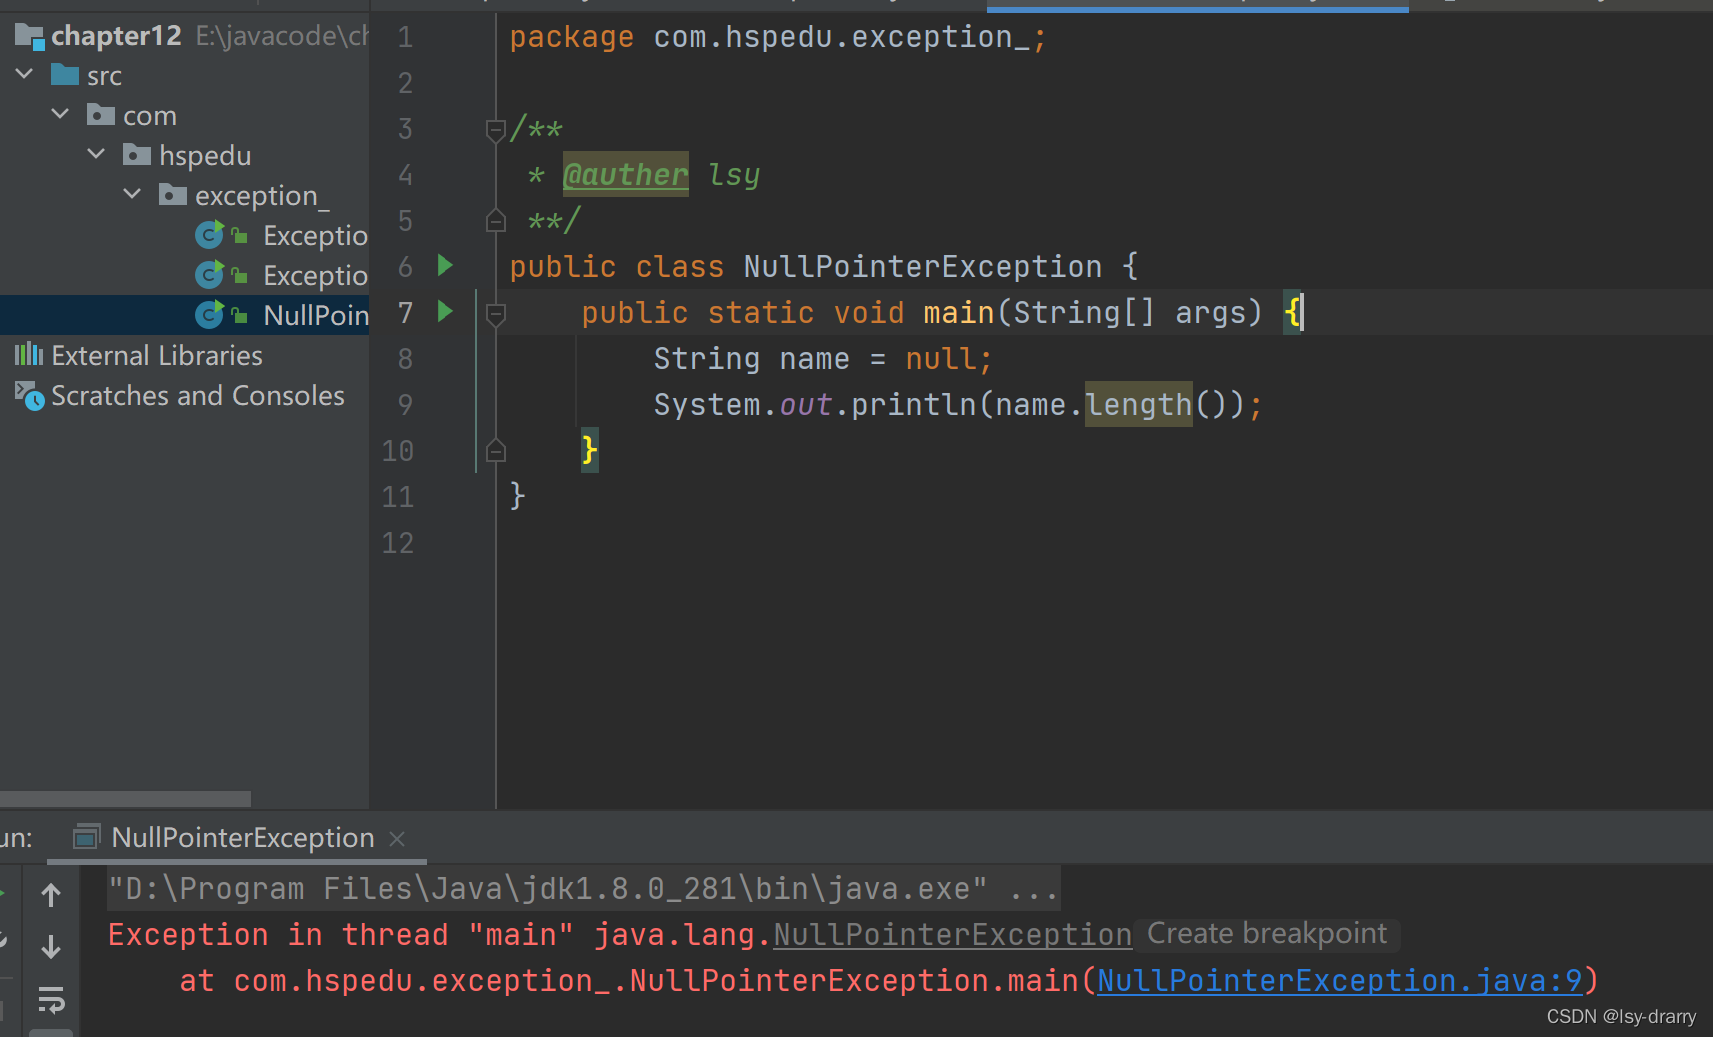Click Create breakpoint hint
Viewport: 1713px width, 1037px height.
pos(1267,933)
